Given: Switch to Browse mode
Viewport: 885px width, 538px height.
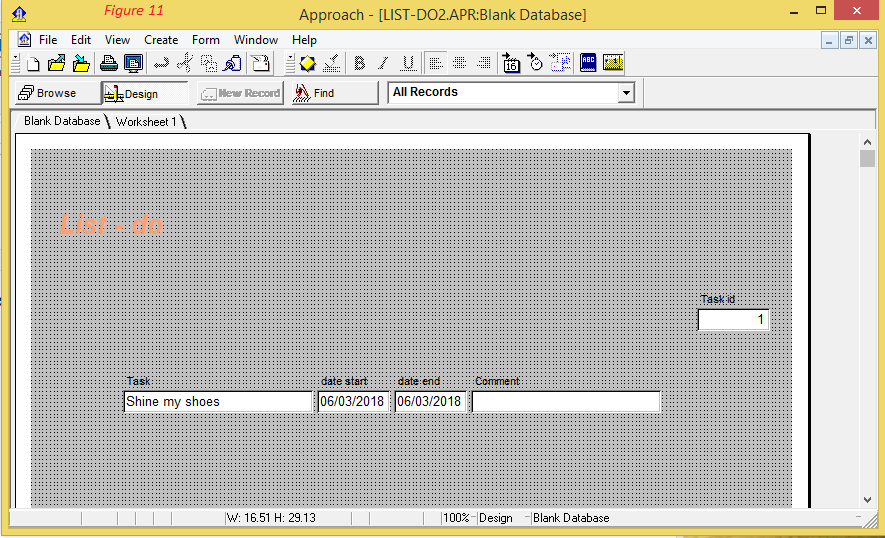Looking at the screenshot, I should (57, 93).
